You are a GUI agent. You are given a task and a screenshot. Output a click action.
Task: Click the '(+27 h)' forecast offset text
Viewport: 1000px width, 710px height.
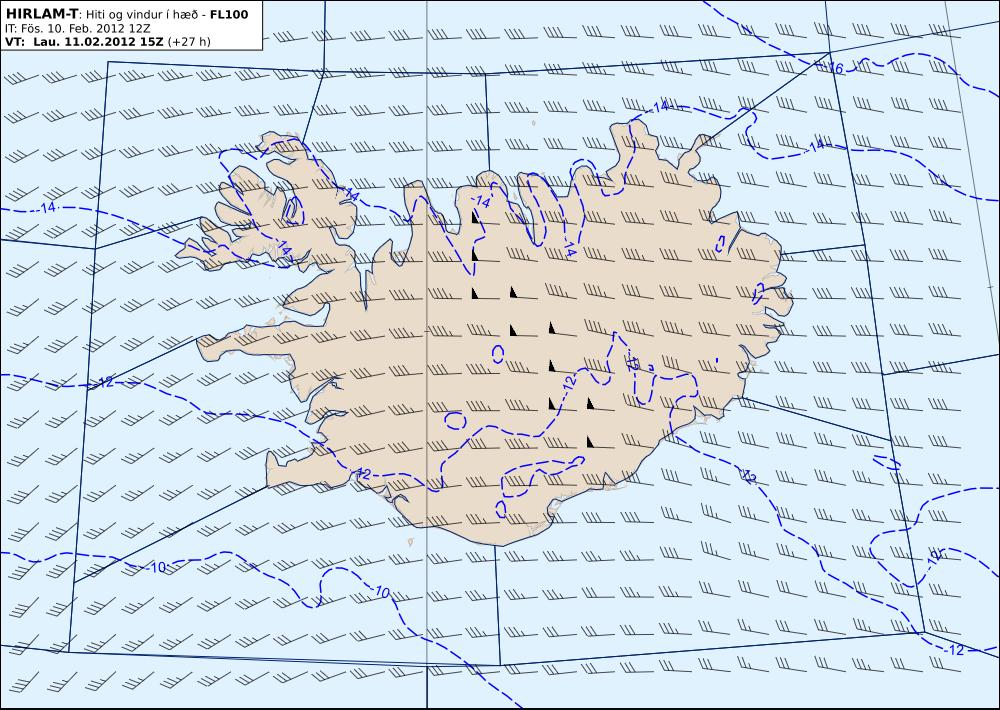(188, 42)
